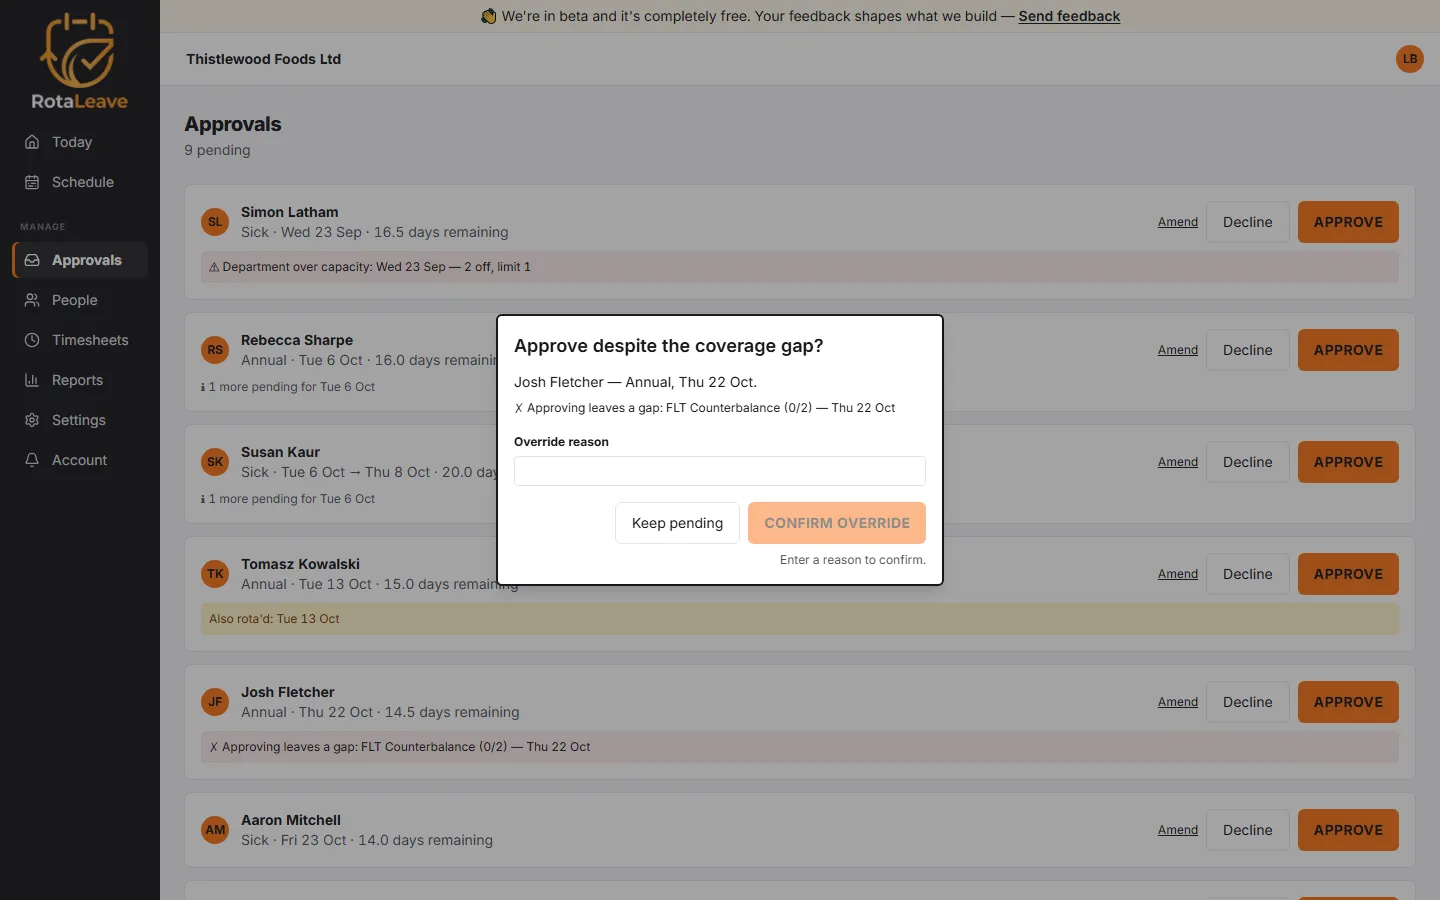
Task: Click Simon Latham's SL avatar
Action: [x=215, y=222]
